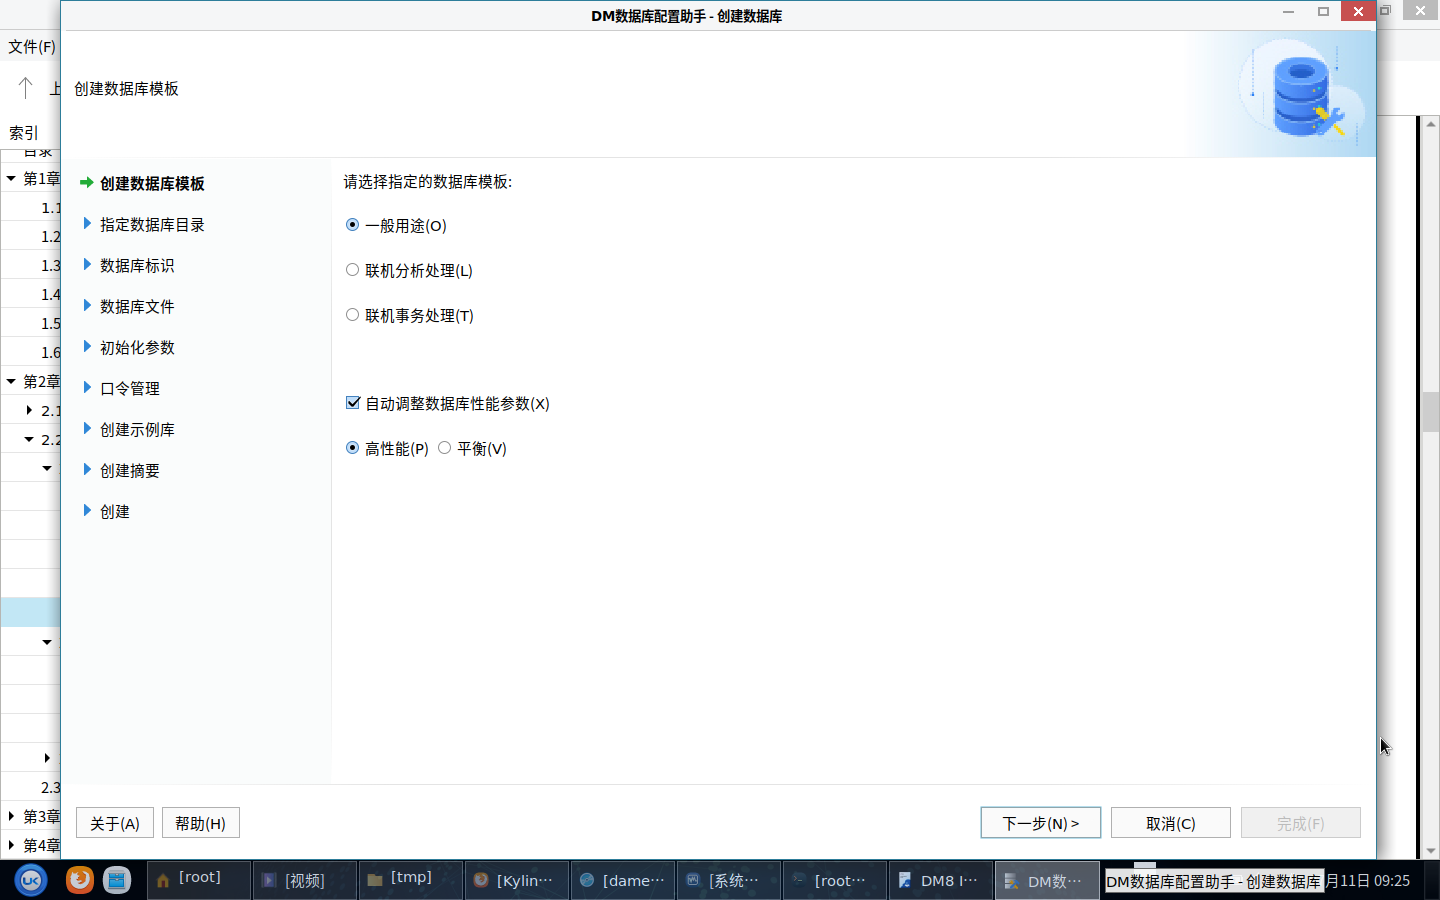This screenshot has width=1440, height=900.
Task: Open the 文件(F) menu
Action: [32, 46]
